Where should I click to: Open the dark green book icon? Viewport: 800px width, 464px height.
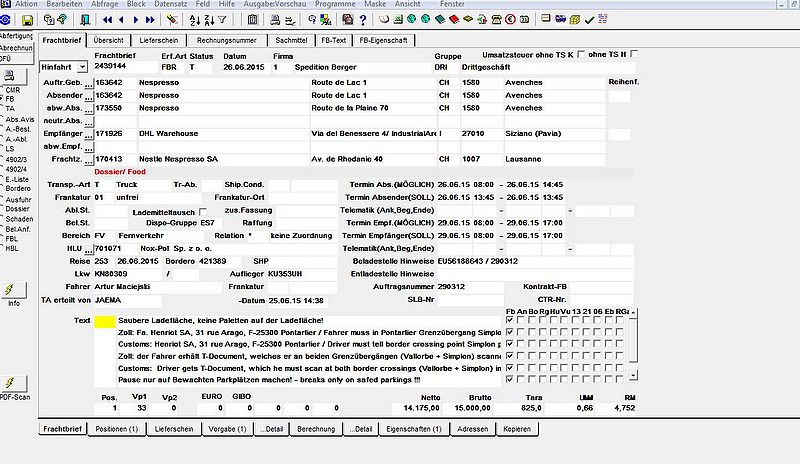click(440, 19)
